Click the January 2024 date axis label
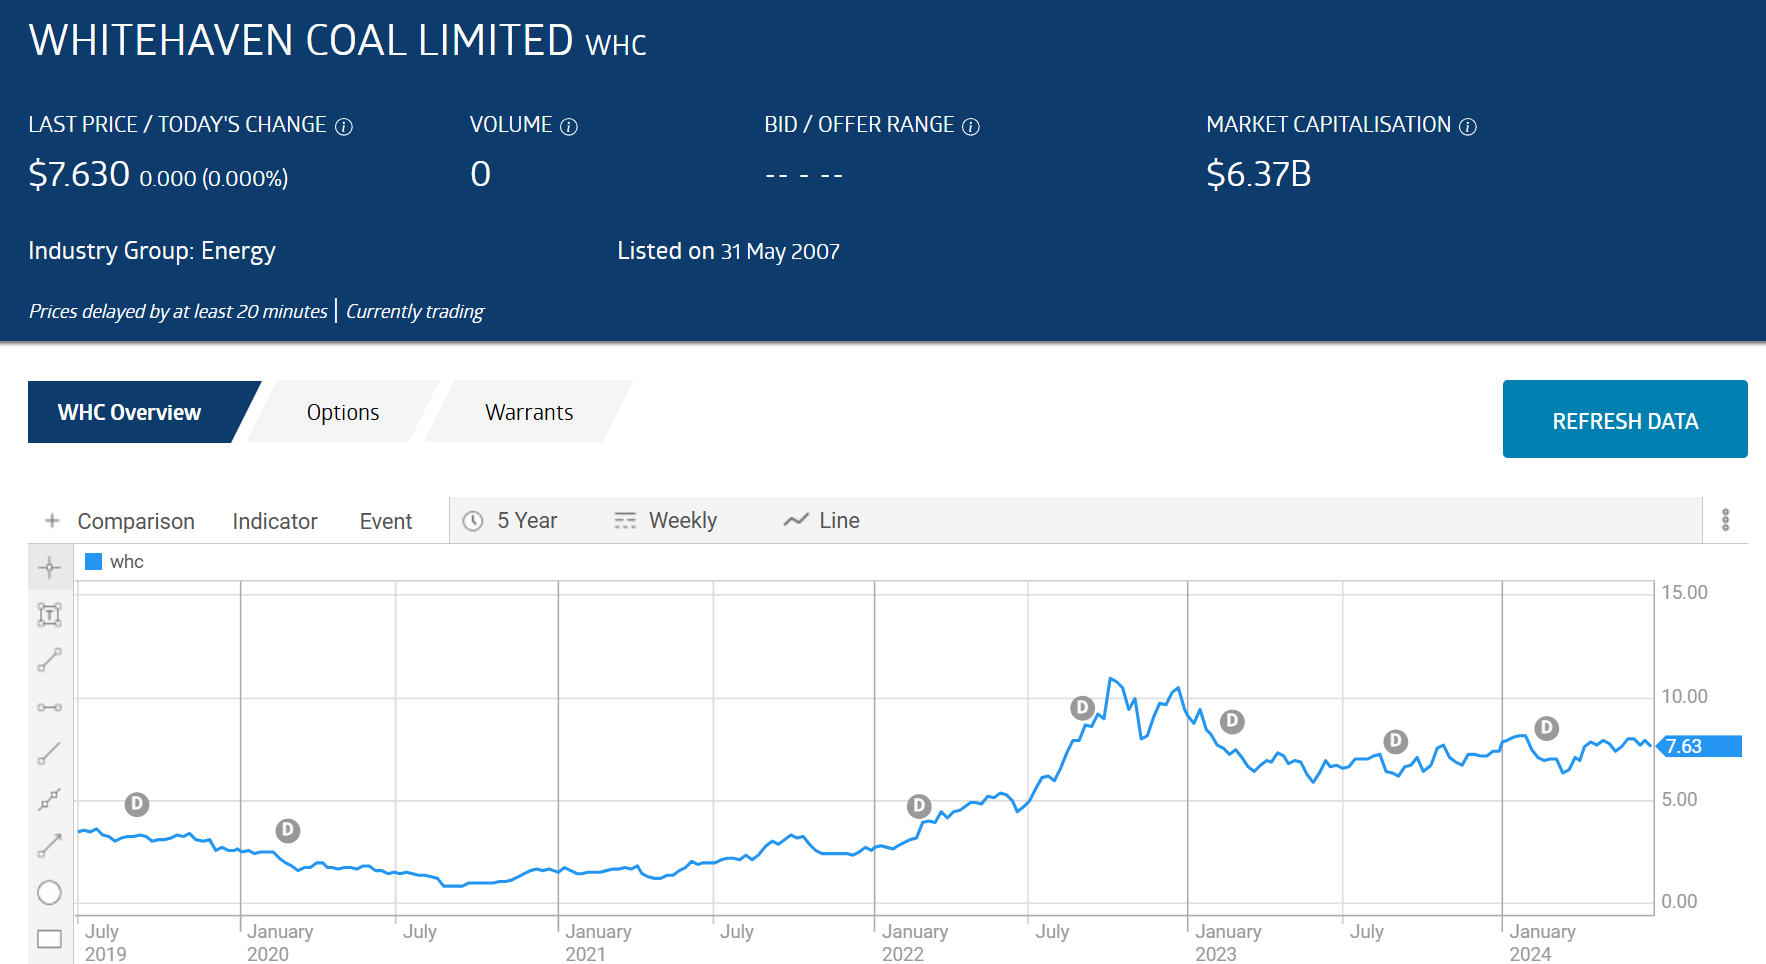Image resolution: width=1766 pixels, height=964 pixels. [1542, 942]
